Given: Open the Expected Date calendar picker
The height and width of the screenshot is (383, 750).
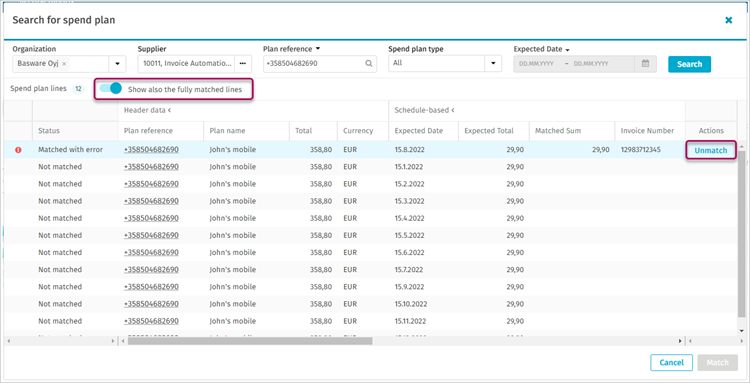Looking at the screenshot, I should point(645,64).
